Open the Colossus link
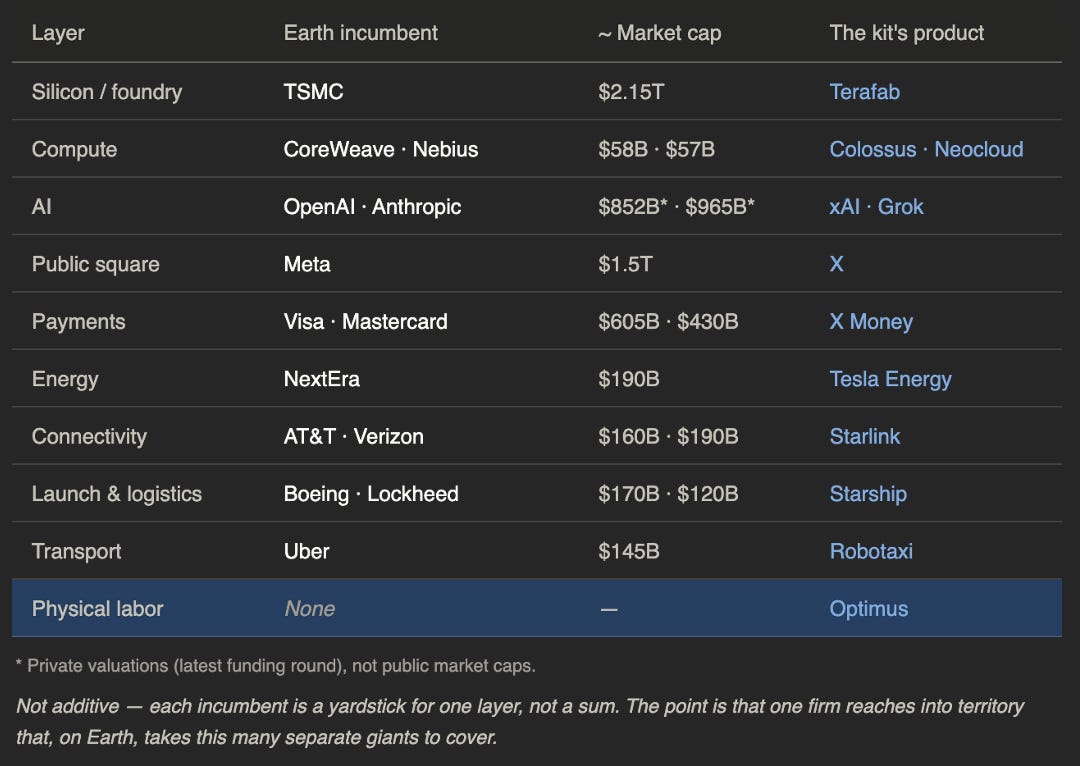This screenshot has width=1080, height=766. 873,149
